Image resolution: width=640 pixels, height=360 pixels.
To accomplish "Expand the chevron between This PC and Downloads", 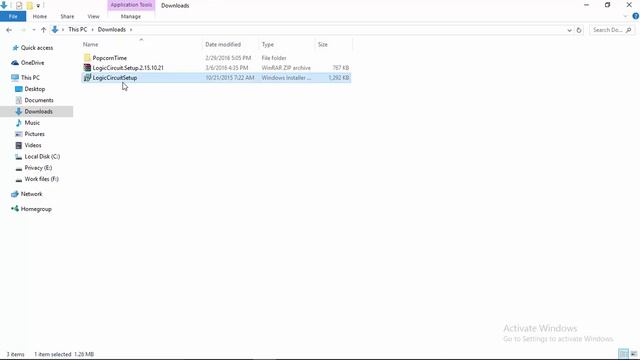I will [93, 29].
